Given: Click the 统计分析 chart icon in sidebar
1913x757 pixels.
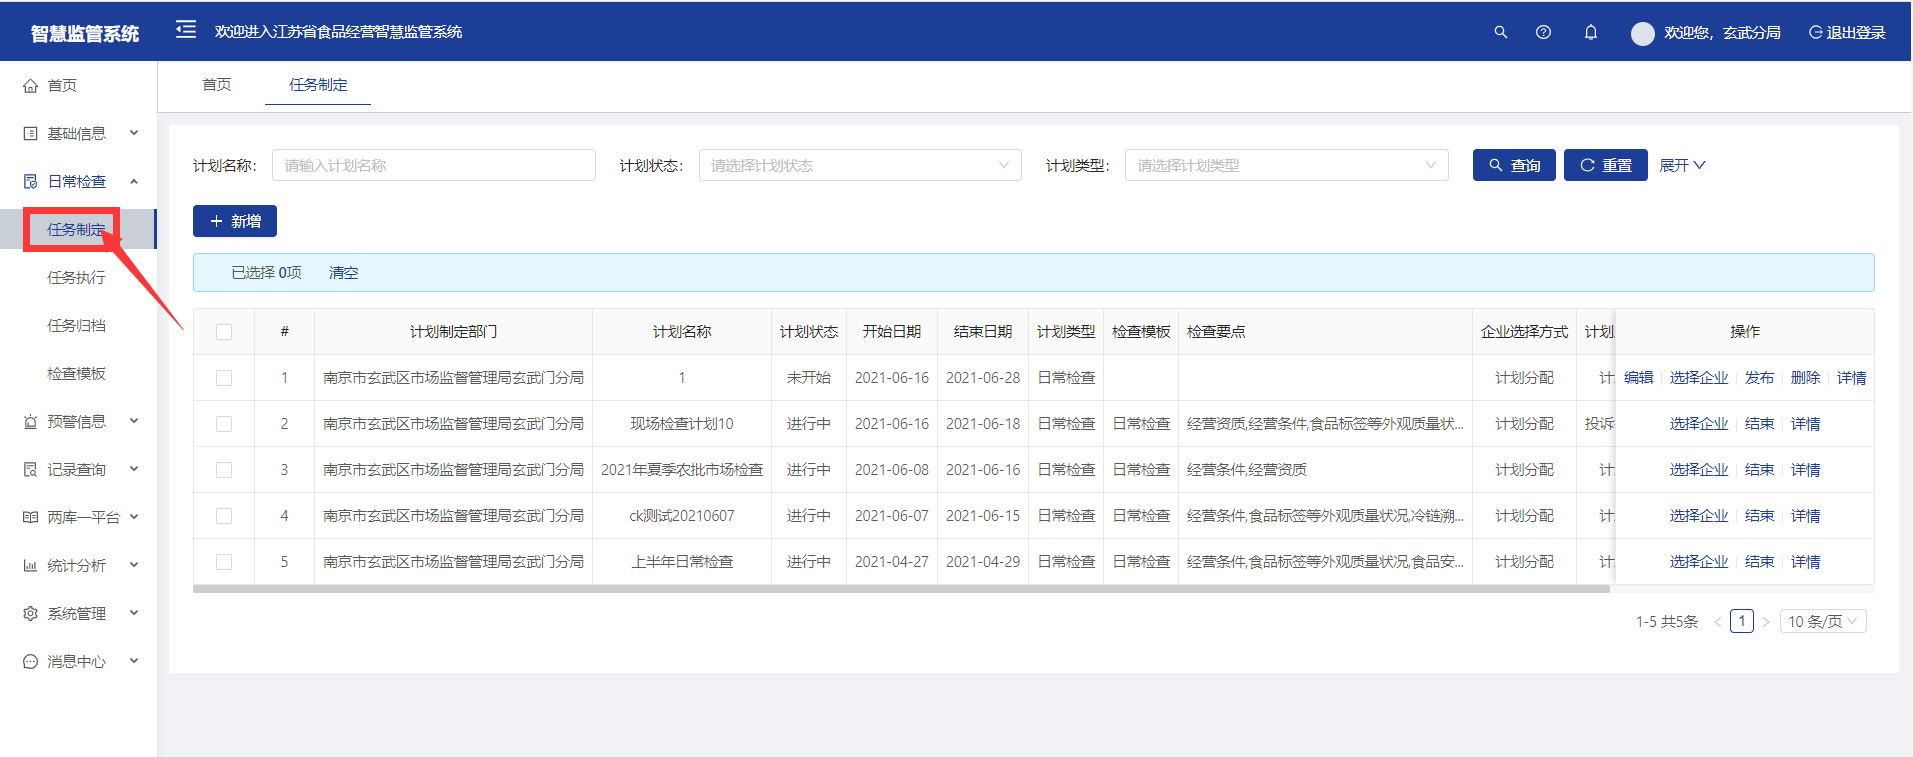Looking at the screenshot, I should [31, 566].
